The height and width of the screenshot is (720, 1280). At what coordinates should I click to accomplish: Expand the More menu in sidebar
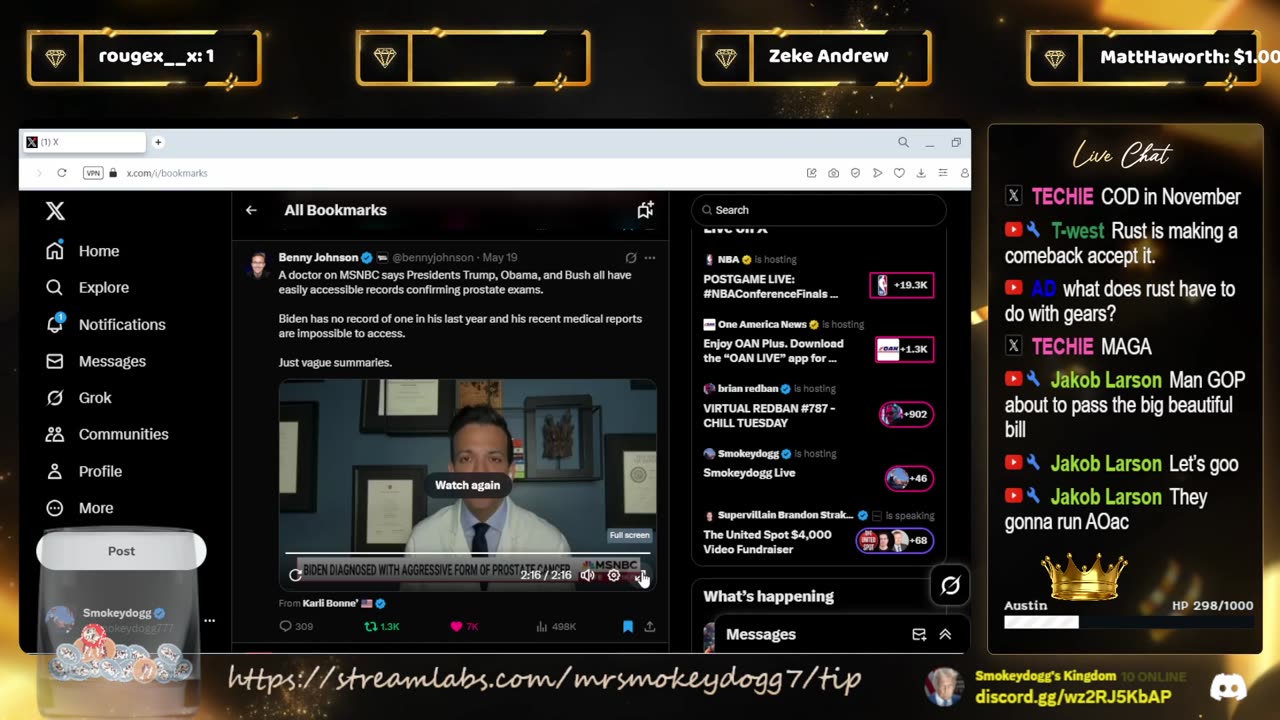(80, 508)
